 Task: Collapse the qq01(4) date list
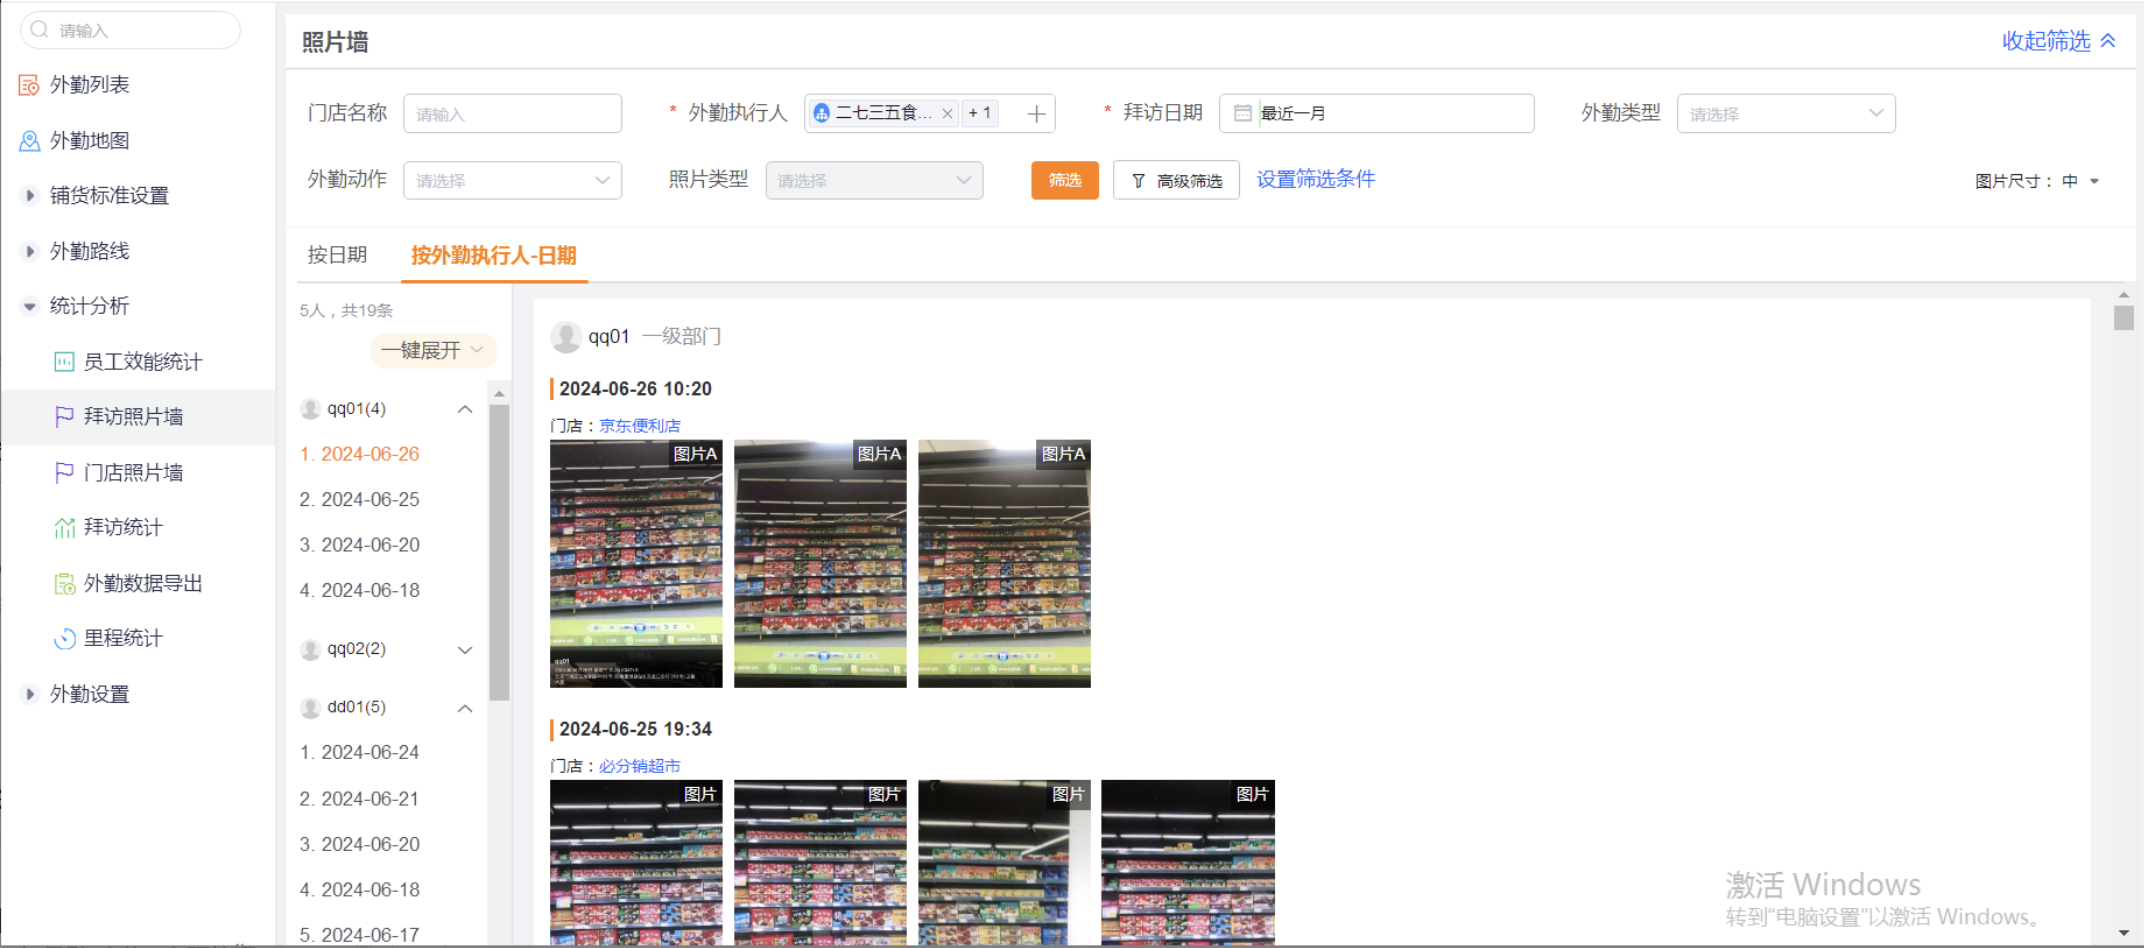coord(465,409)
